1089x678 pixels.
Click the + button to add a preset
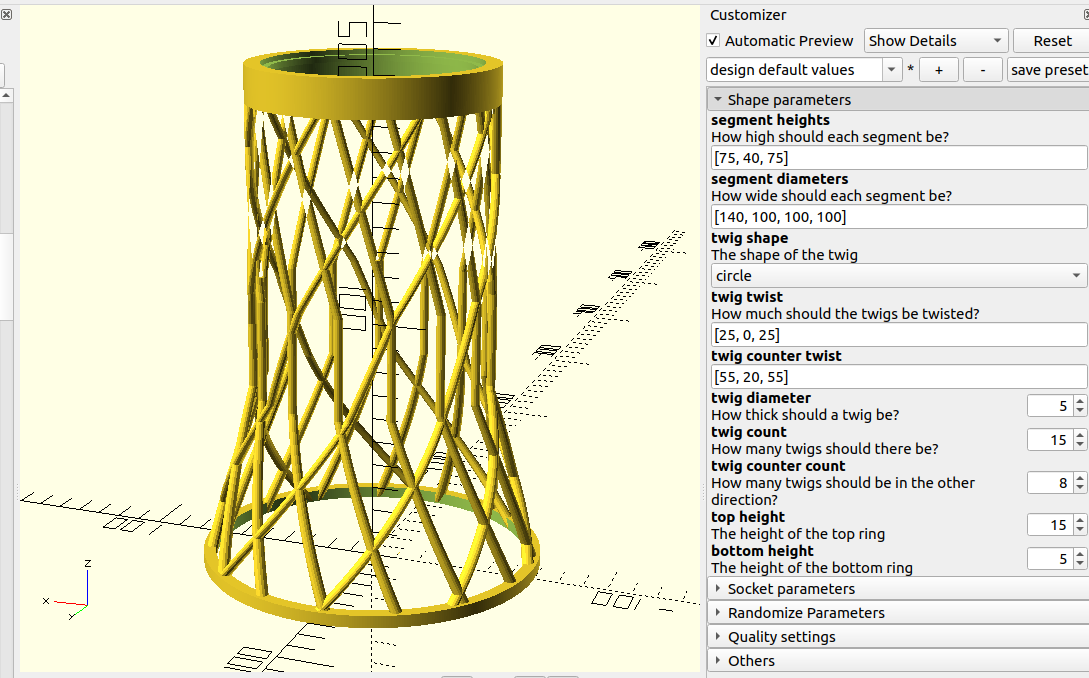coord(938,69)
